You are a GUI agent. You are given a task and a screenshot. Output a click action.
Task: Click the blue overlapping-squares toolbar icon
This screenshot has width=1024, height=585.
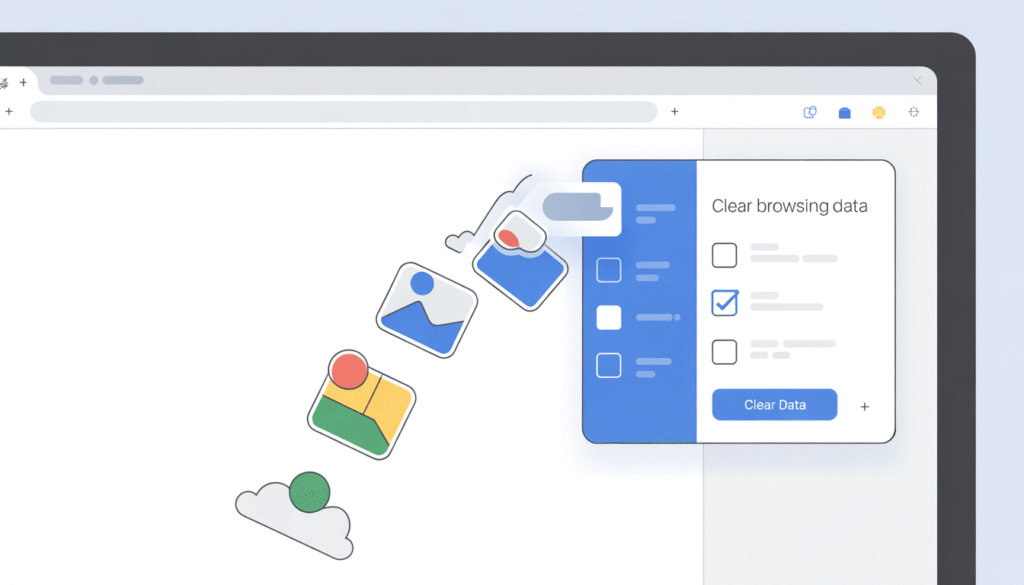click(810, 113)
